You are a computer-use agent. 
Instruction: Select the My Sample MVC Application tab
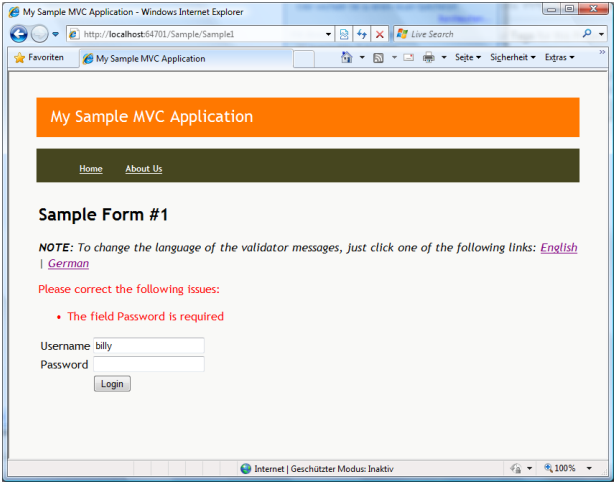(x=150, y=58)
